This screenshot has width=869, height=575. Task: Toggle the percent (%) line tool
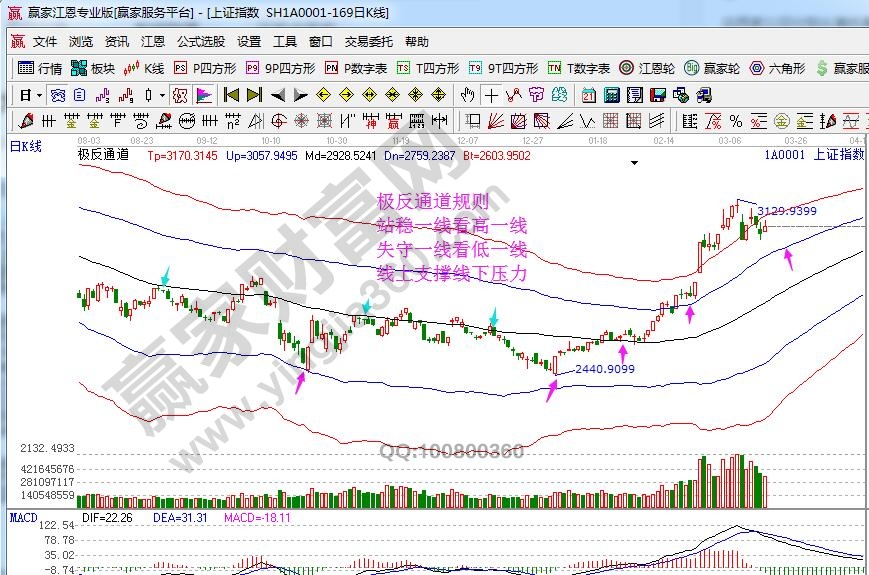[735, 121]
